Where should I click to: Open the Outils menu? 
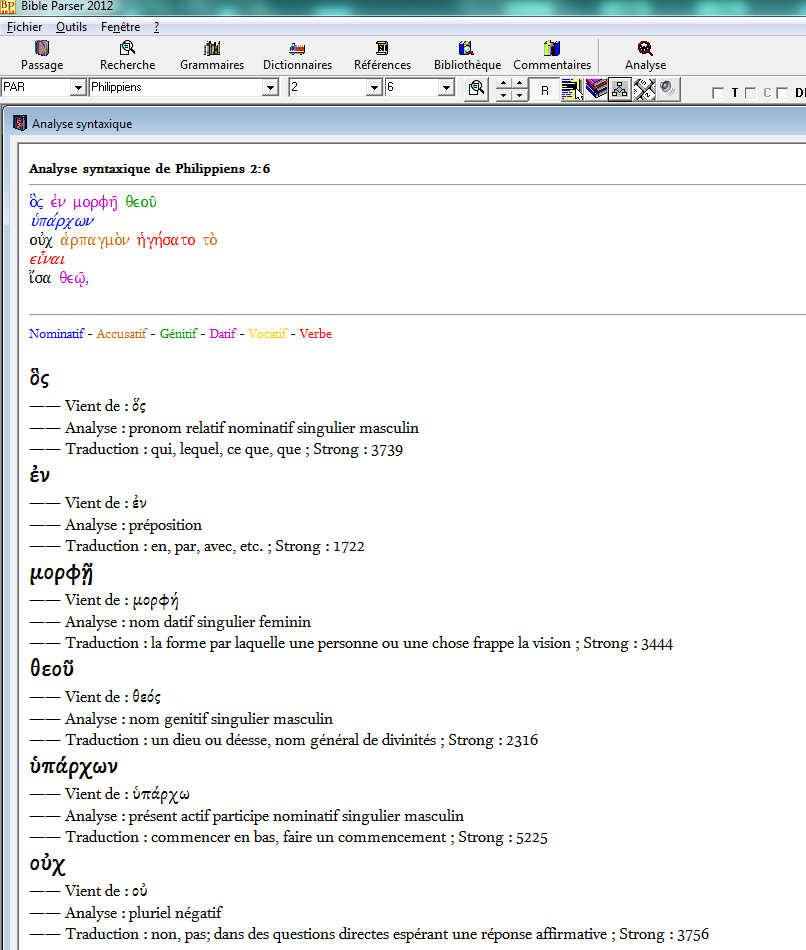(x=72, y=27)
